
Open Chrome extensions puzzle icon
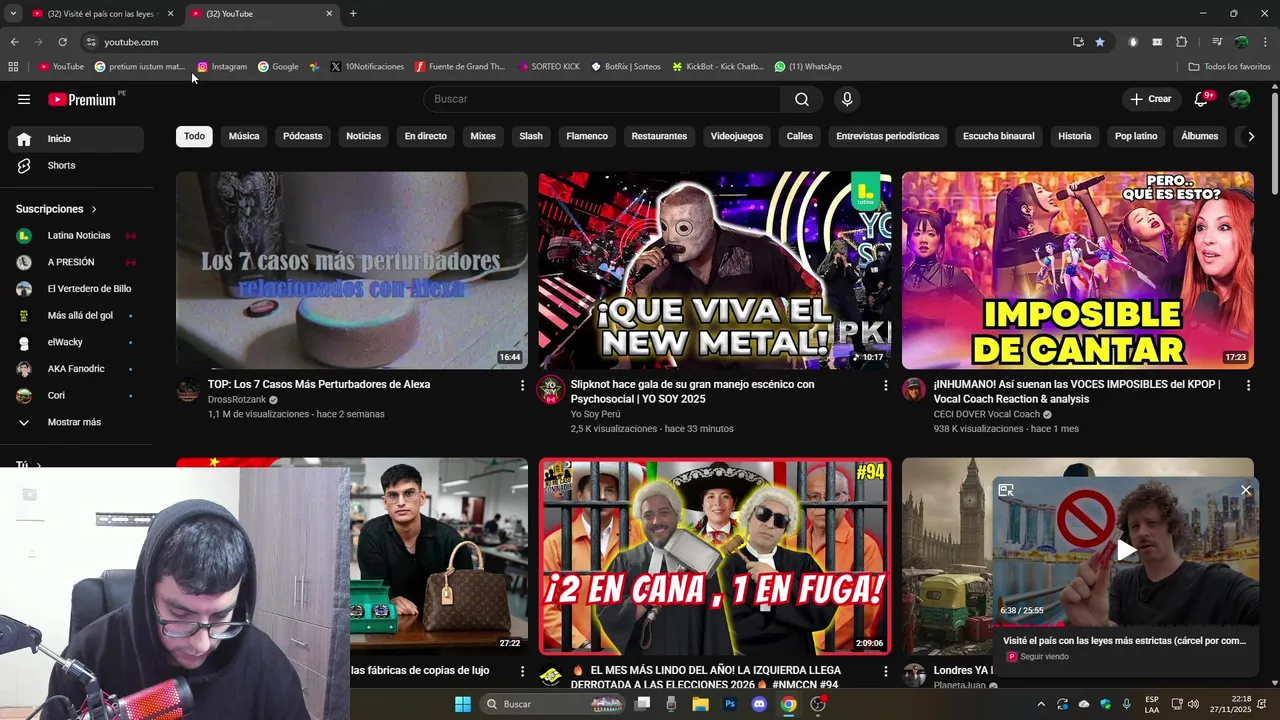pyautogui.click(x=1181, y=42)
